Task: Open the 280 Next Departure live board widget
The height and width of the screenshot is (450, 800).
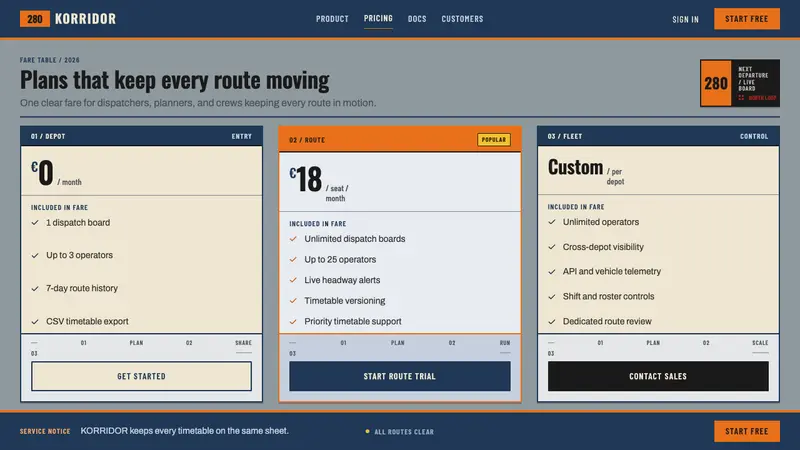Action: coord(740,83)
